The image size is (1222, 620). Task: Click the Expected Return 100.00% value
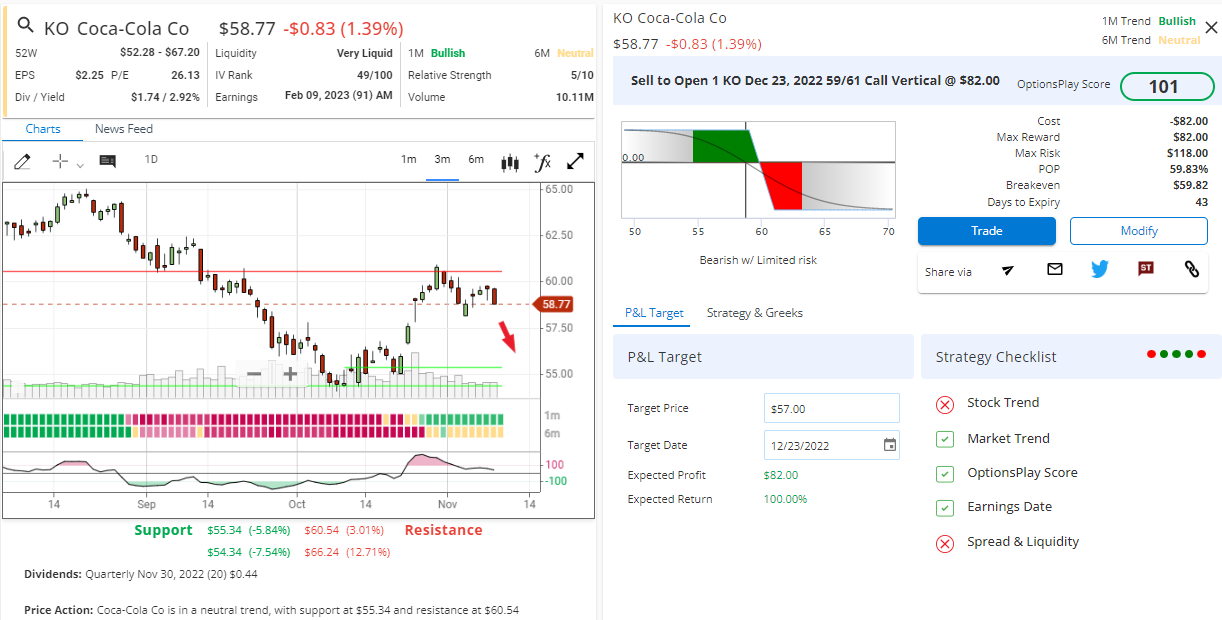[787, 500]
